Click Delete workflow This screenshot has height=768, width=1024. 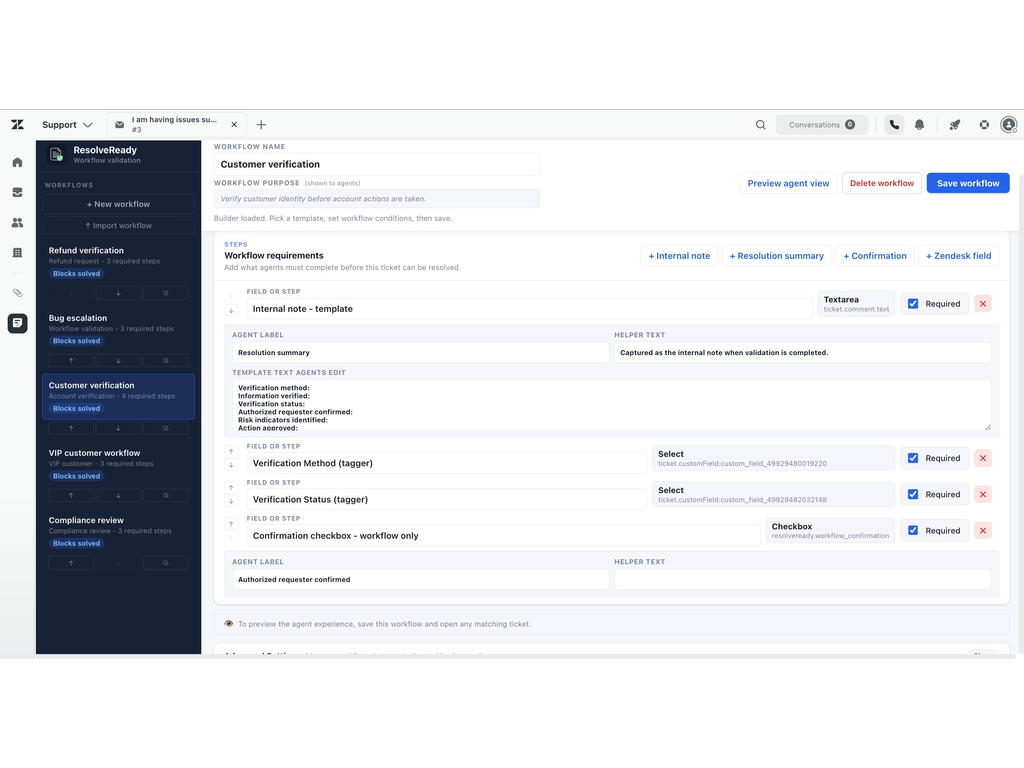click(882, 184)
